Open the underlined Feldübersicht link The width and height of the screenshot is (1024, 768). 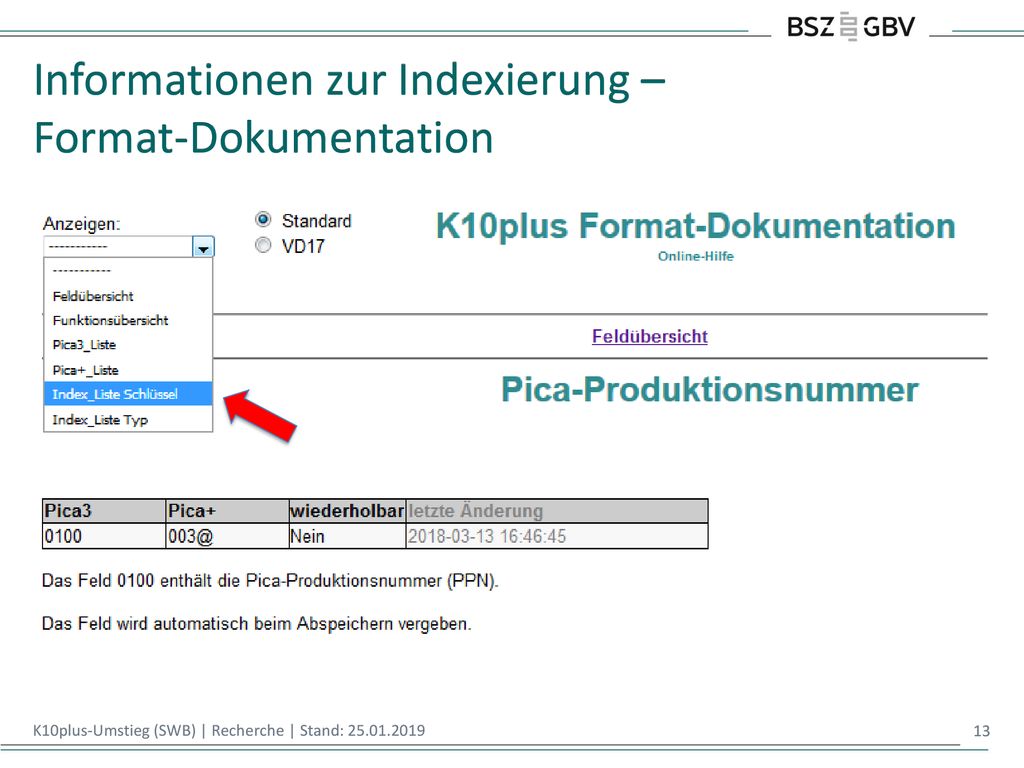coord(650,336)
